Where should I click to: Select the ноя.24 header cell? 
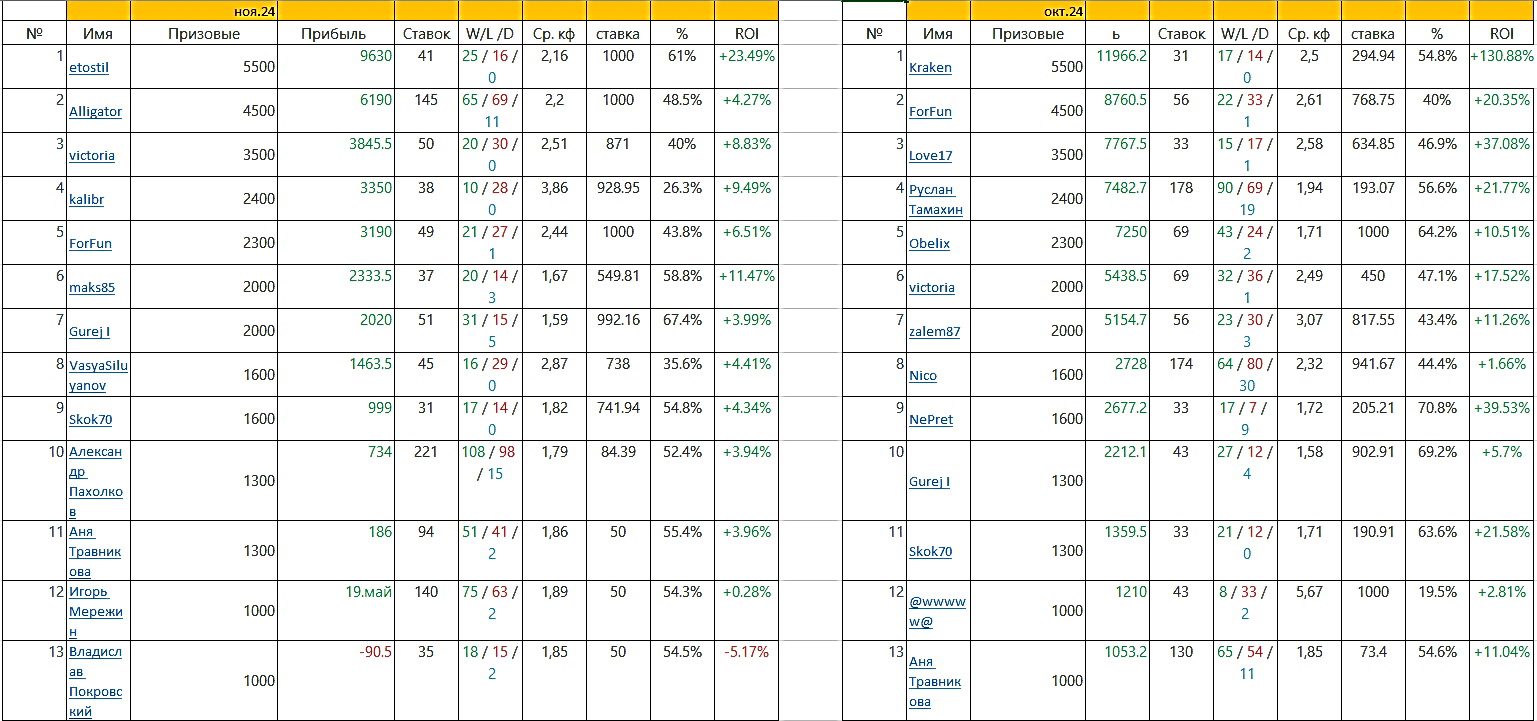[x=205, y=12]
